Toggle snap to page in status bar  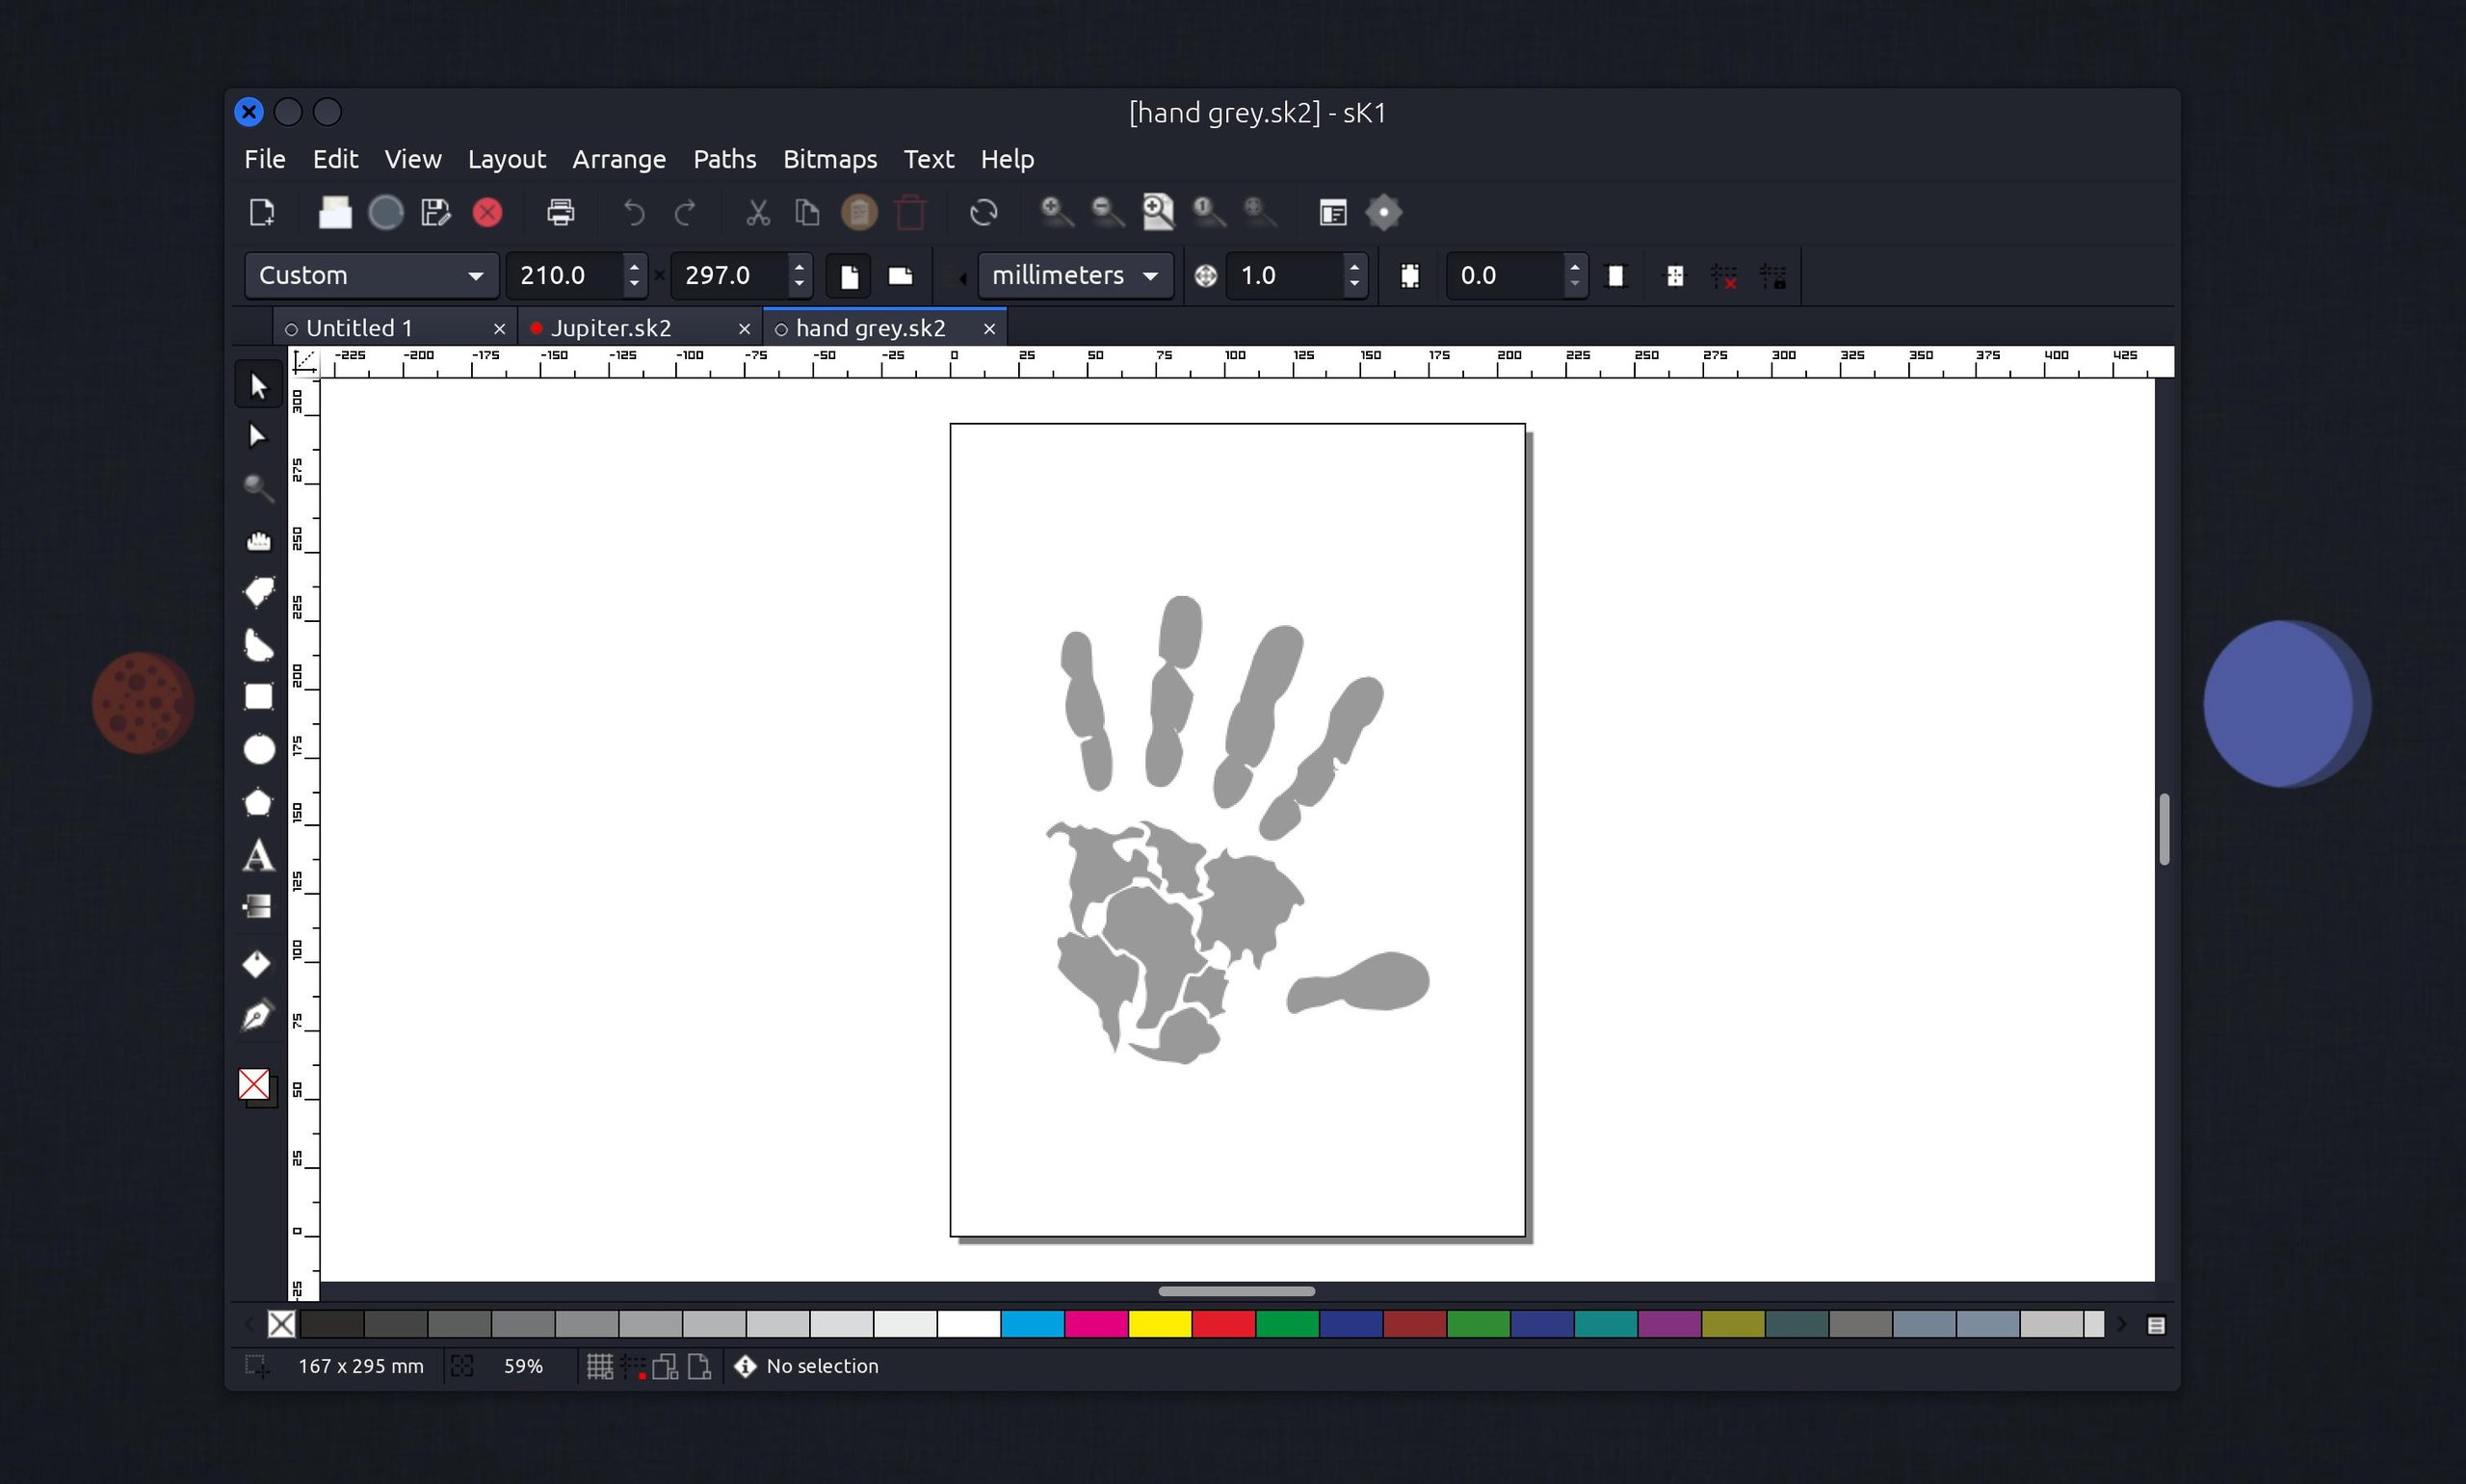699,1366
